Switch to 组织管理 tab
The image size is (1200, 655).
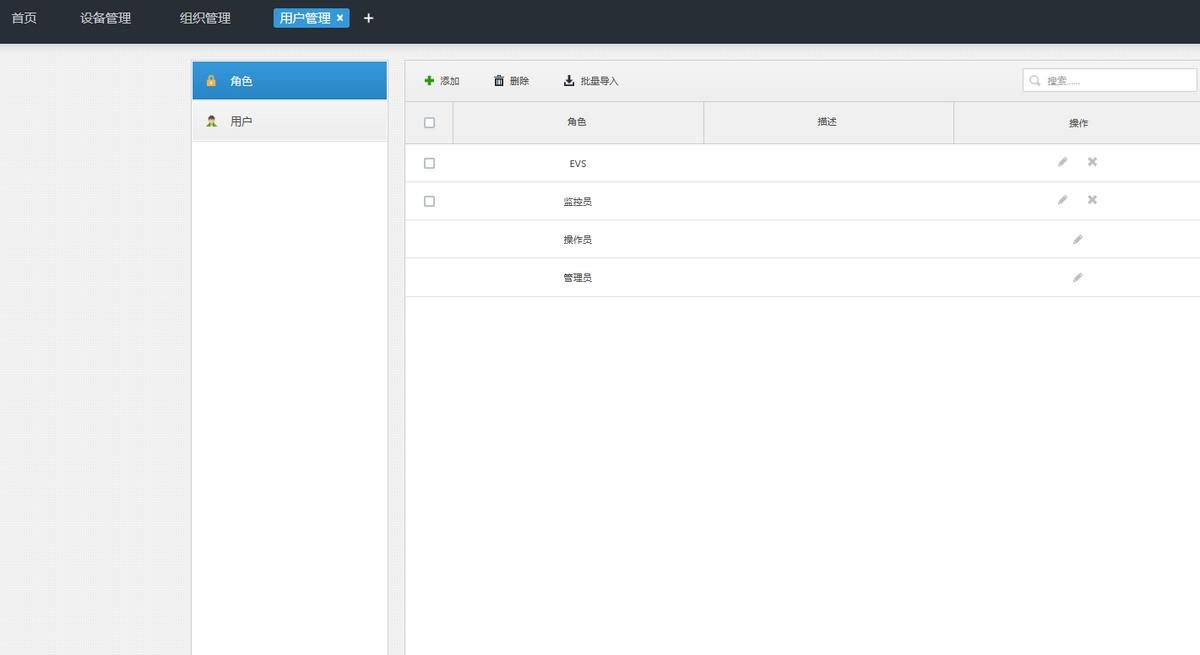point(205,18)
